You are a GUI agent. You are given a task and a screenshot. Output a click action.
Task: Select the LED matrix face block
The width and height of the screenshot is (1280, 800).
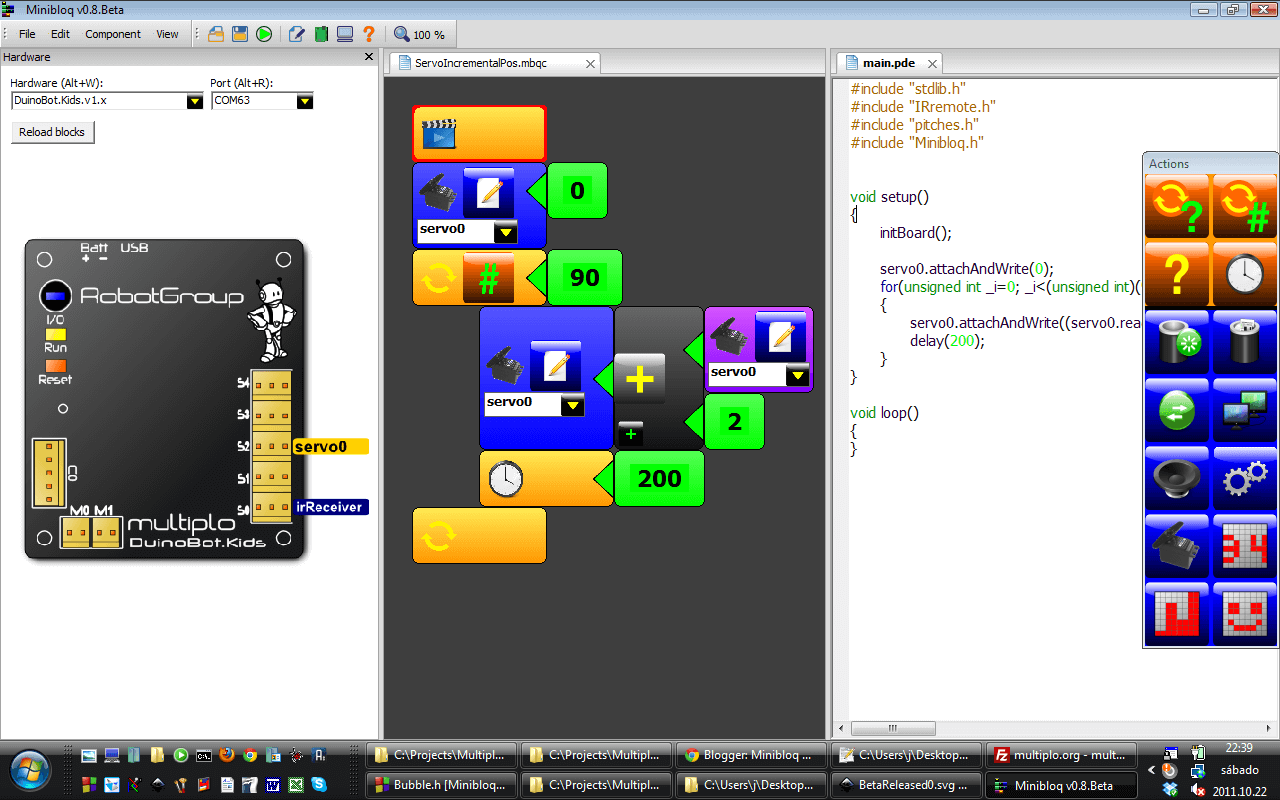tap(1245, 545)
